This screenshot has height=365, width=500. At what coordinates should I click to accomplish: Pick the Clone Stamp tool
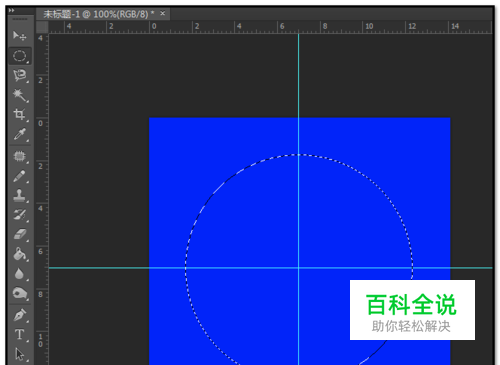pyautogui.click(x=19, y=195)
